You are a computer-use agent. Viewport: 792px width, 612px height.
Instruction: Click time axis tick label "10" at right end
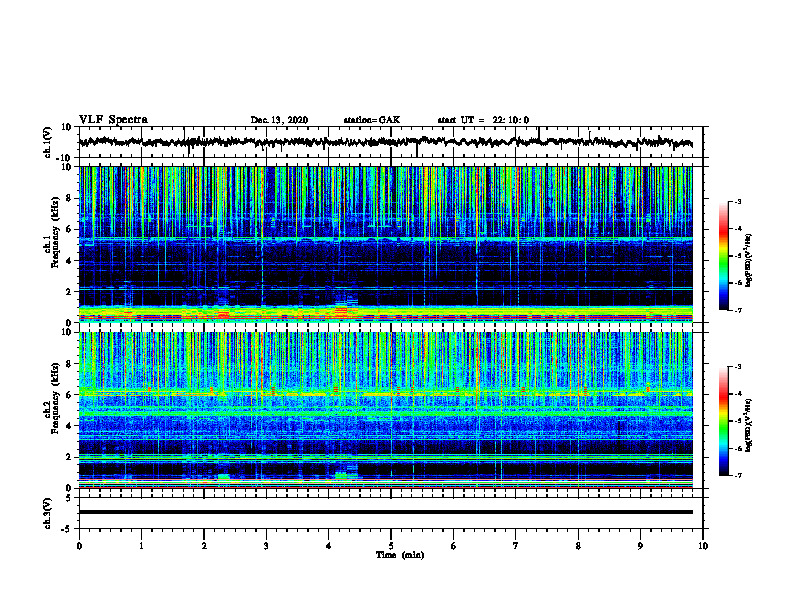[703, 546]
